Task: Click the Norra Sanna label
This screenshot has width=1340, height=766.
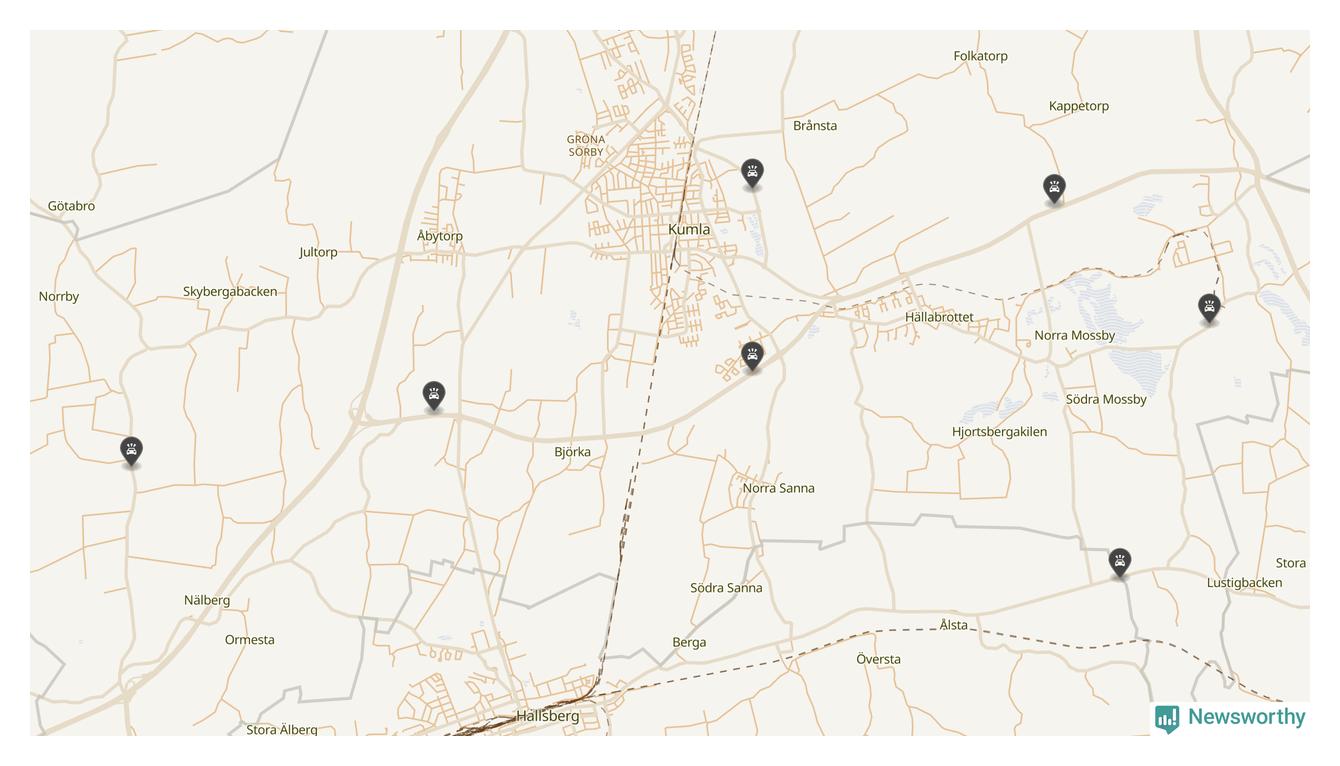Action: (778, 488)
